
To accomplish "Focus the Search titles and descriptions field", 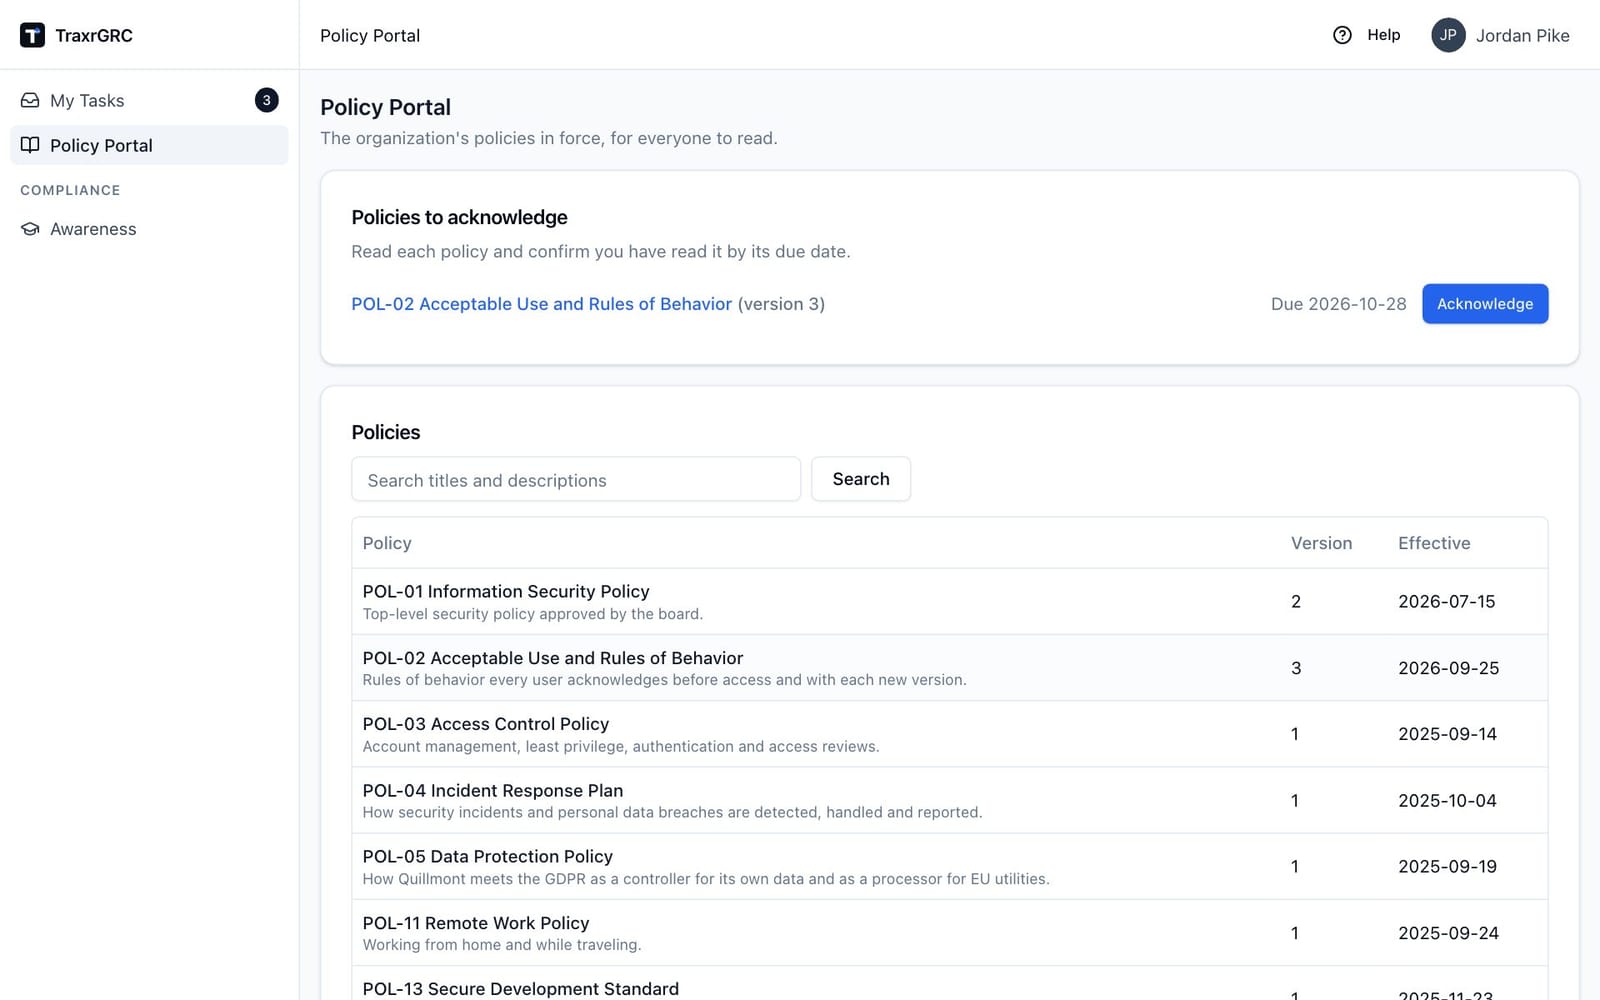I will (576, 479).
